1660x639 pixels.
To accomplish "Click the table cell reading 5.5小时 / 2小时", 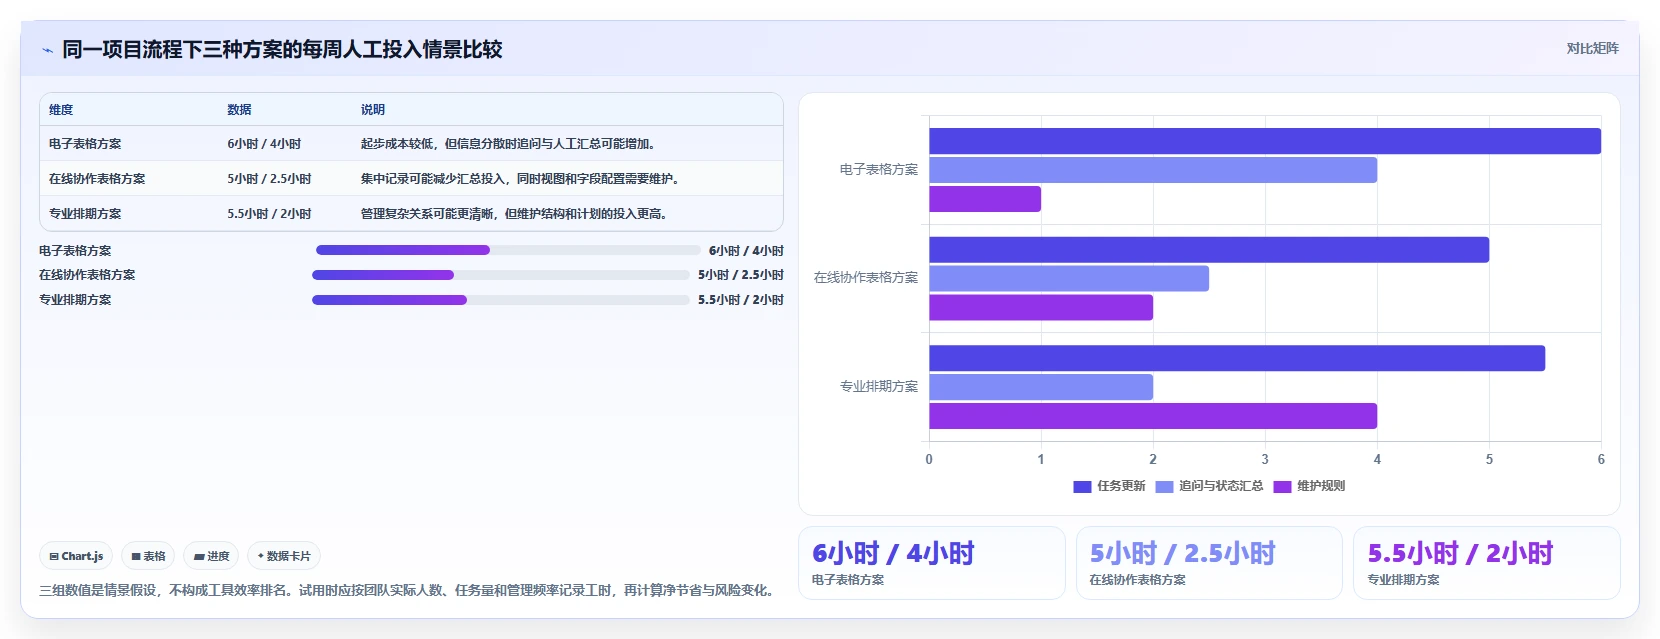I will (x=269, y=214).
